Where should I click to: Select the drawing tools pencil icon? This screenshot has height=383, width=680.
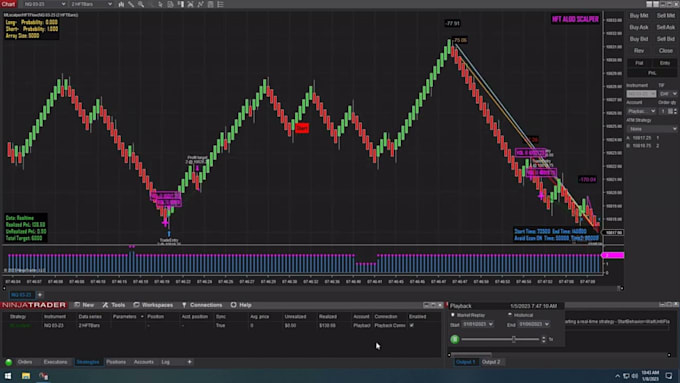point(131,4)
